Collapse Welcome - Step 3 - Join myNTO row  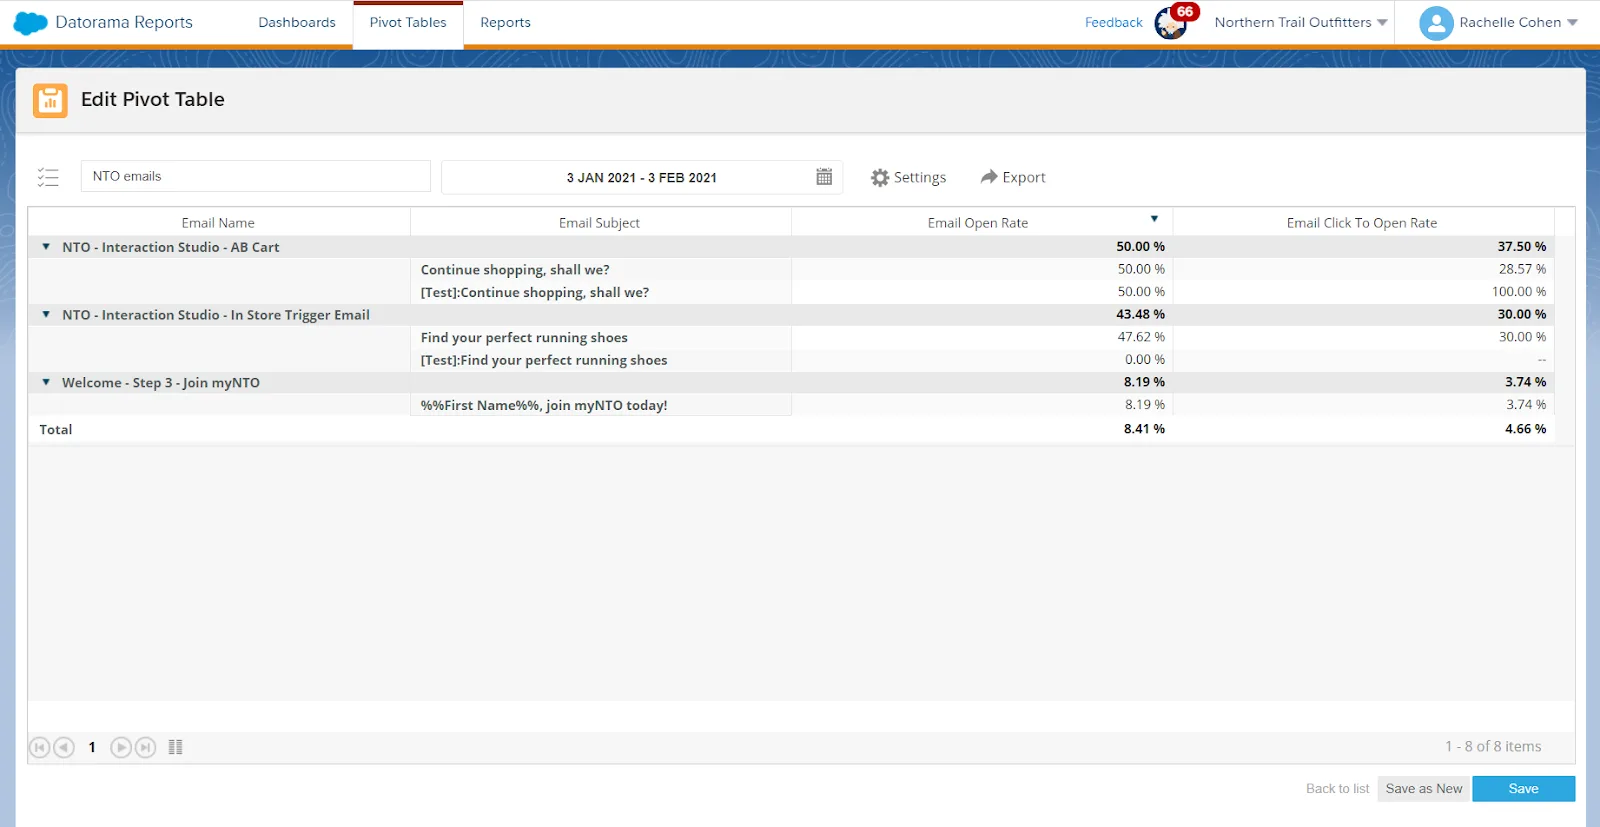[46, 382]
